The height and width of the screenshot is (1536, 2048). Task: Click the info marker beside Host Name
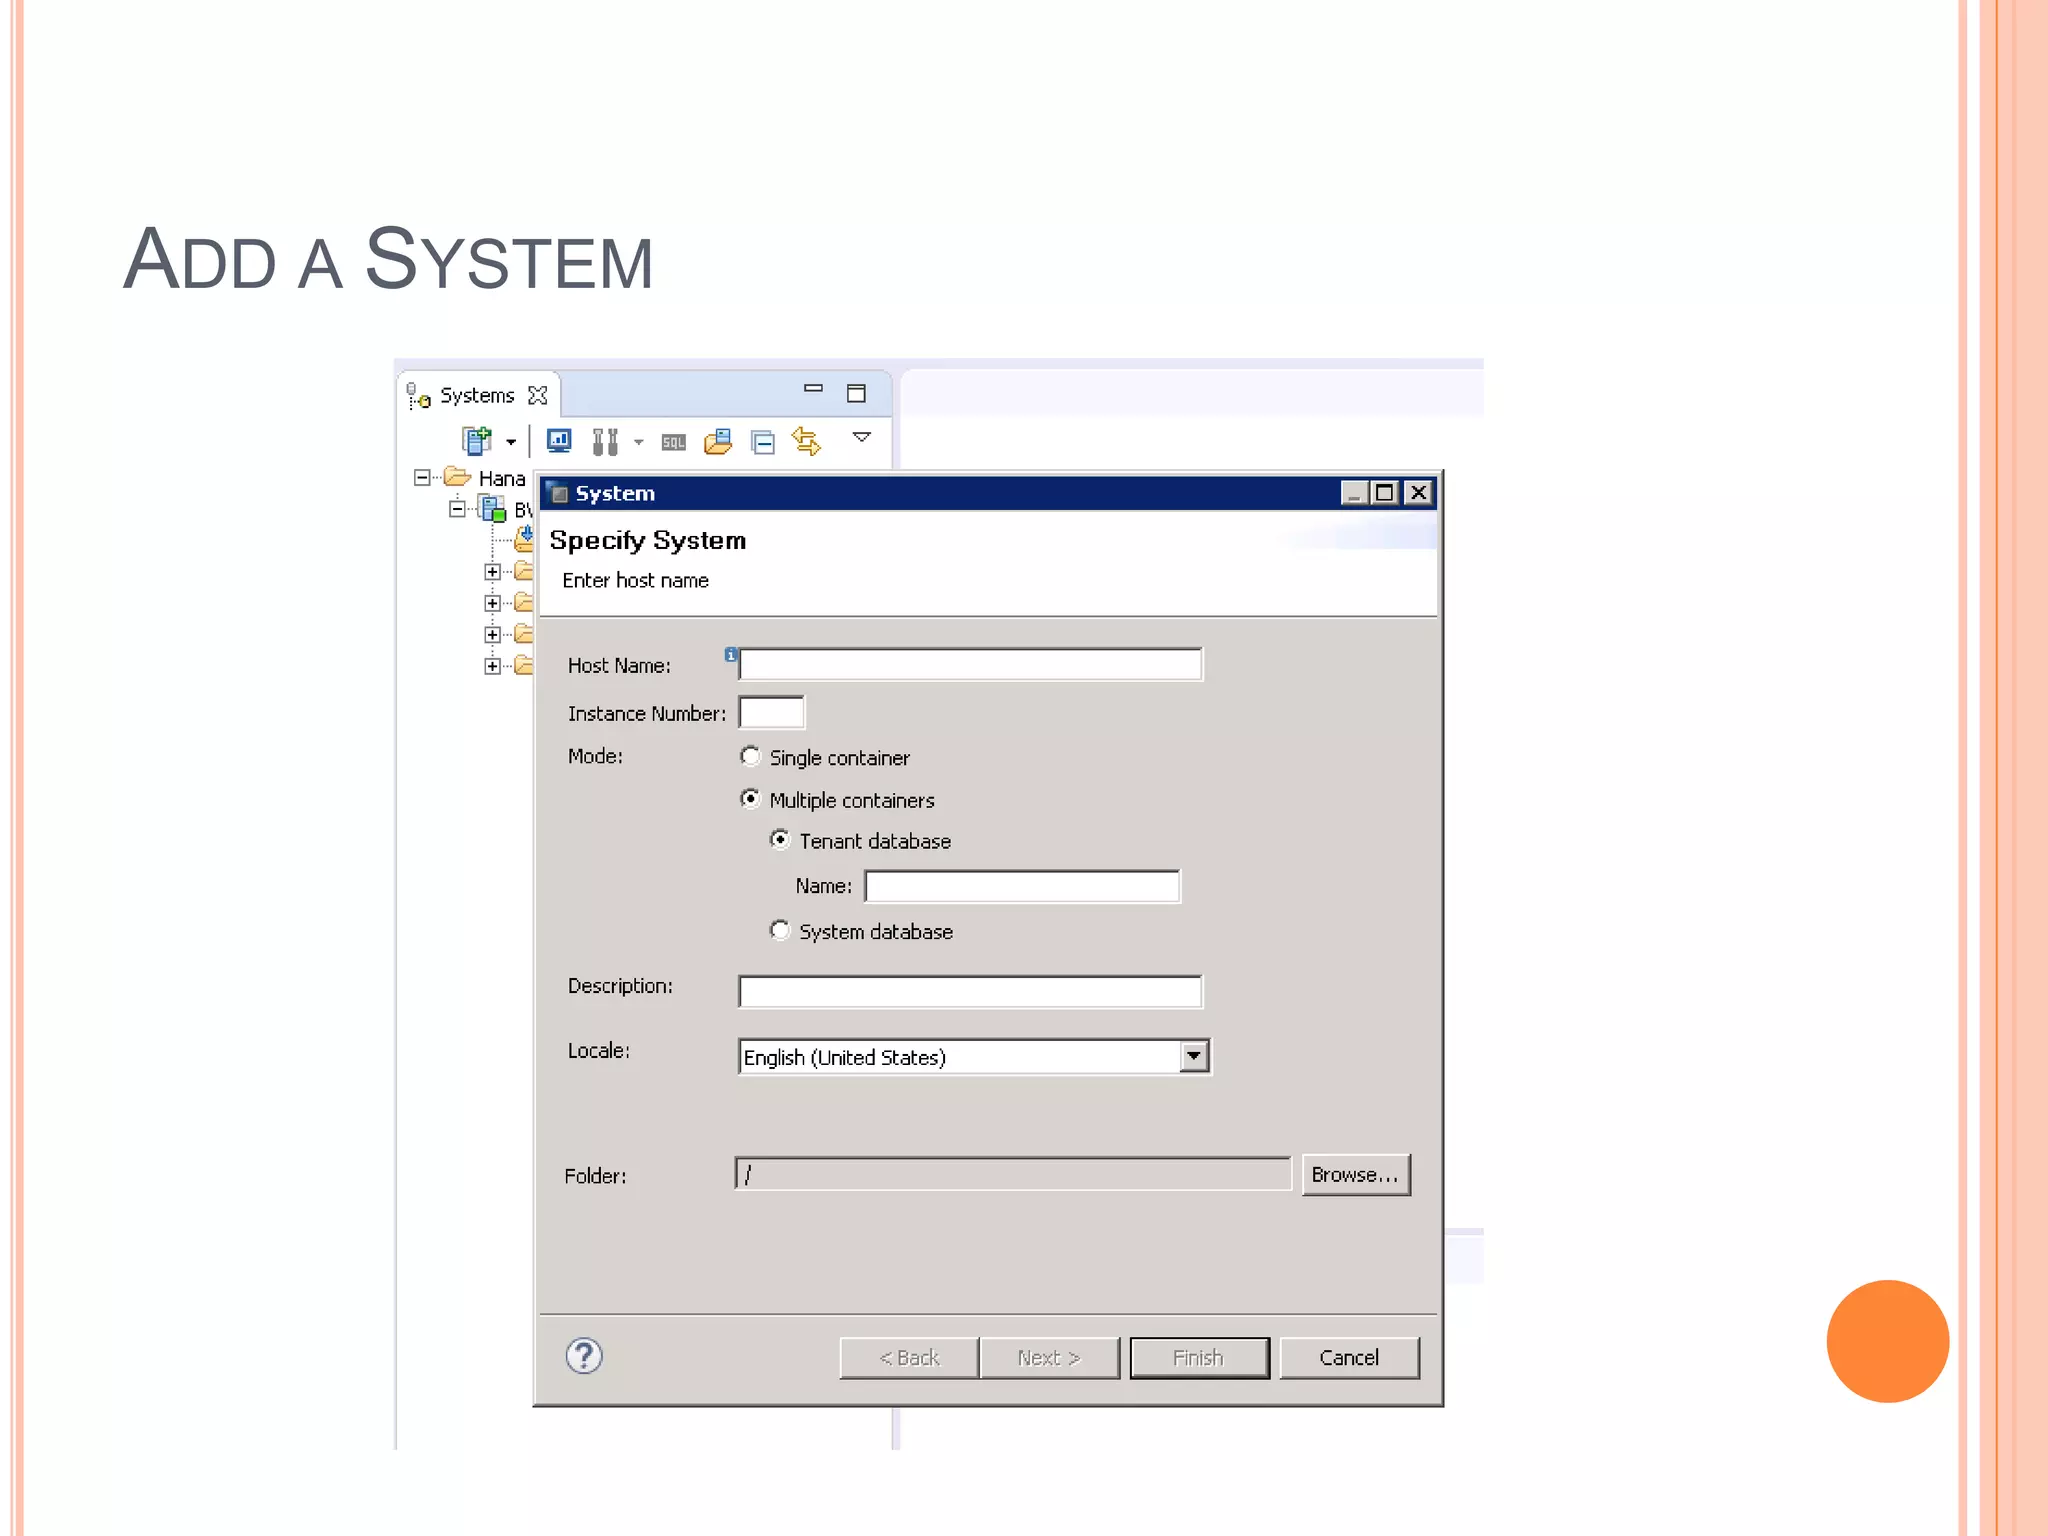click(731, 654)
